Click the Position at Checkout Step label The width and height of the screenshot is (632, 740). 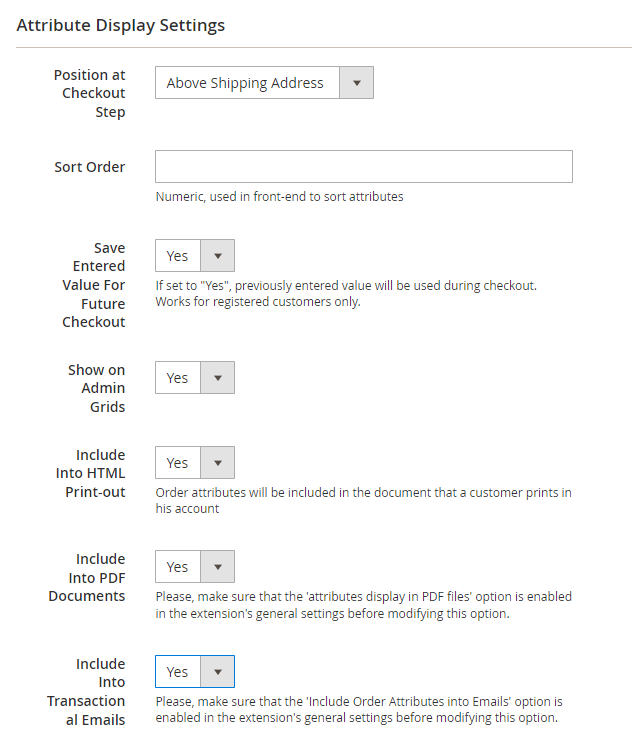90,93
